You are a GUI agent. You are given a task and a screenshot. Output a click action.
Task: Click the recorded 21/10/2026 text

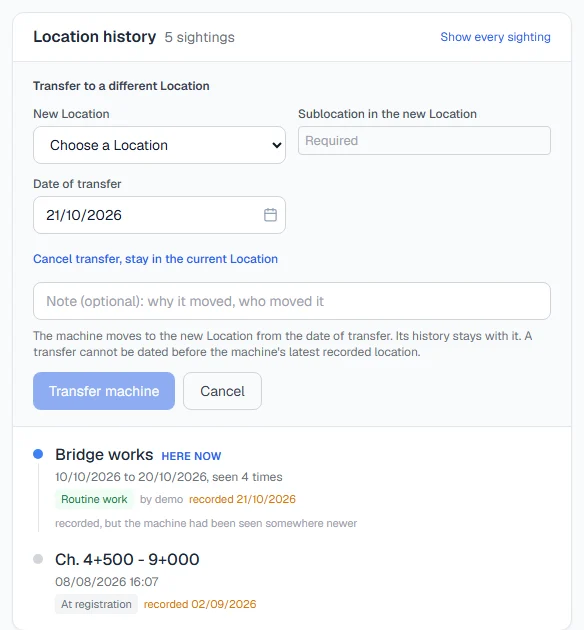pos(242,499)
